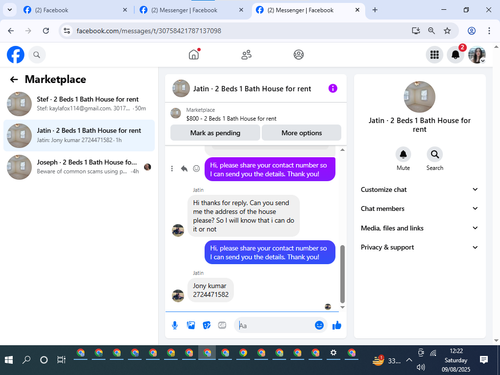Open the tab search dropdown in Chrome

tap(10, 10)
